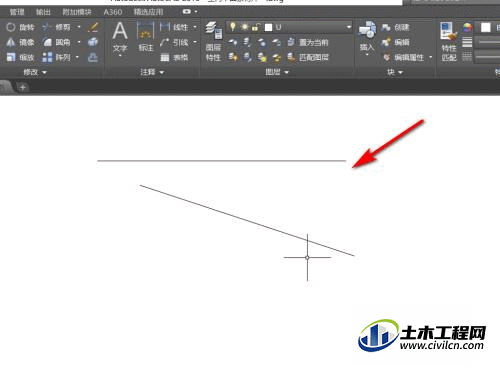Image resolution: width=500 pixels, height=375 pixels.
Task: Open 图层特性 (Layer Properties) manager
Action: (213, 42)
